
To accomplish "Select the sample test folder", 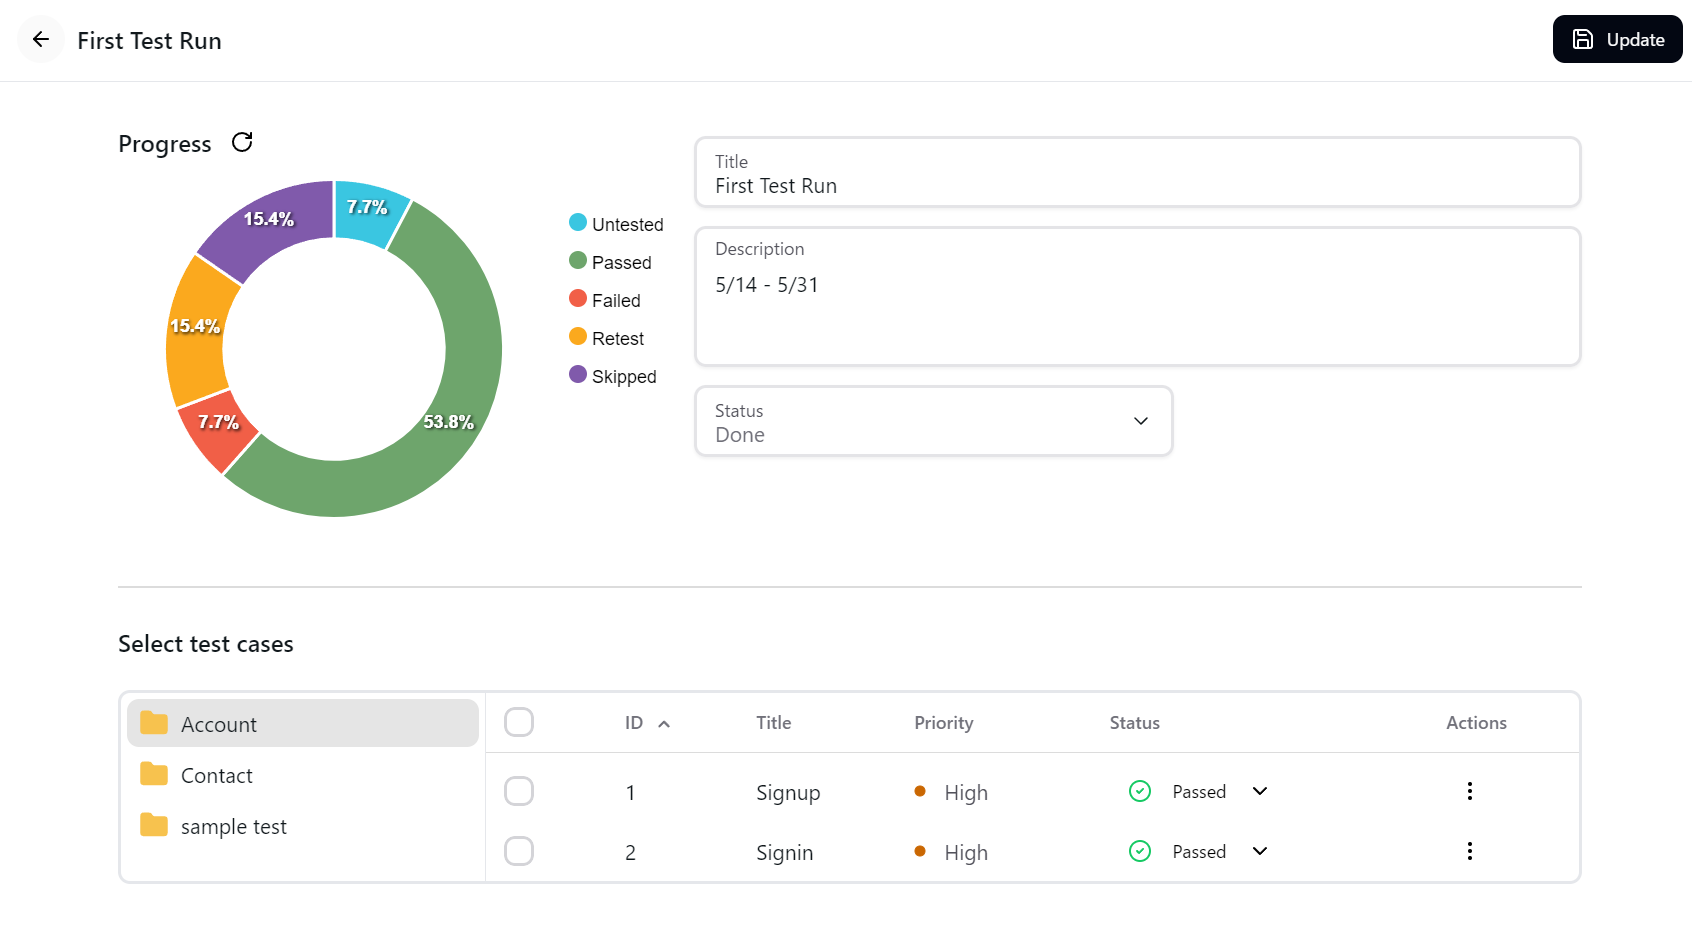I will point(234,827).
